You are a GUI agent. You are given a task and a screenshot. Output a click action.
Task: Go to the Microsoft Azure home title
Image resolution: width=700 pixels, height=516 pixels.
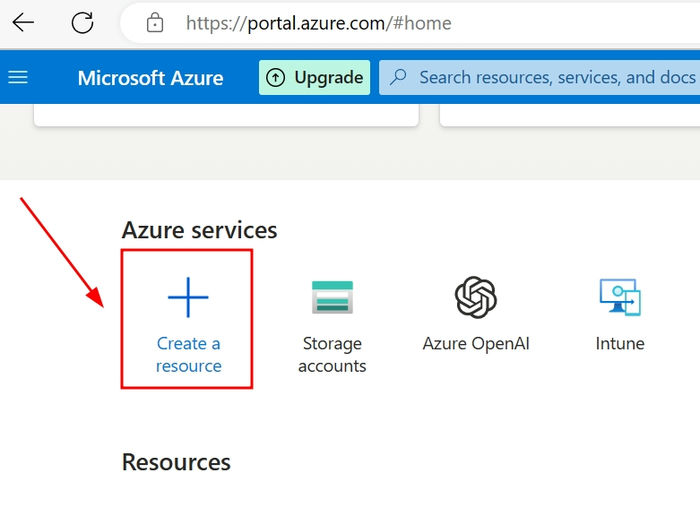click(150, 78)
